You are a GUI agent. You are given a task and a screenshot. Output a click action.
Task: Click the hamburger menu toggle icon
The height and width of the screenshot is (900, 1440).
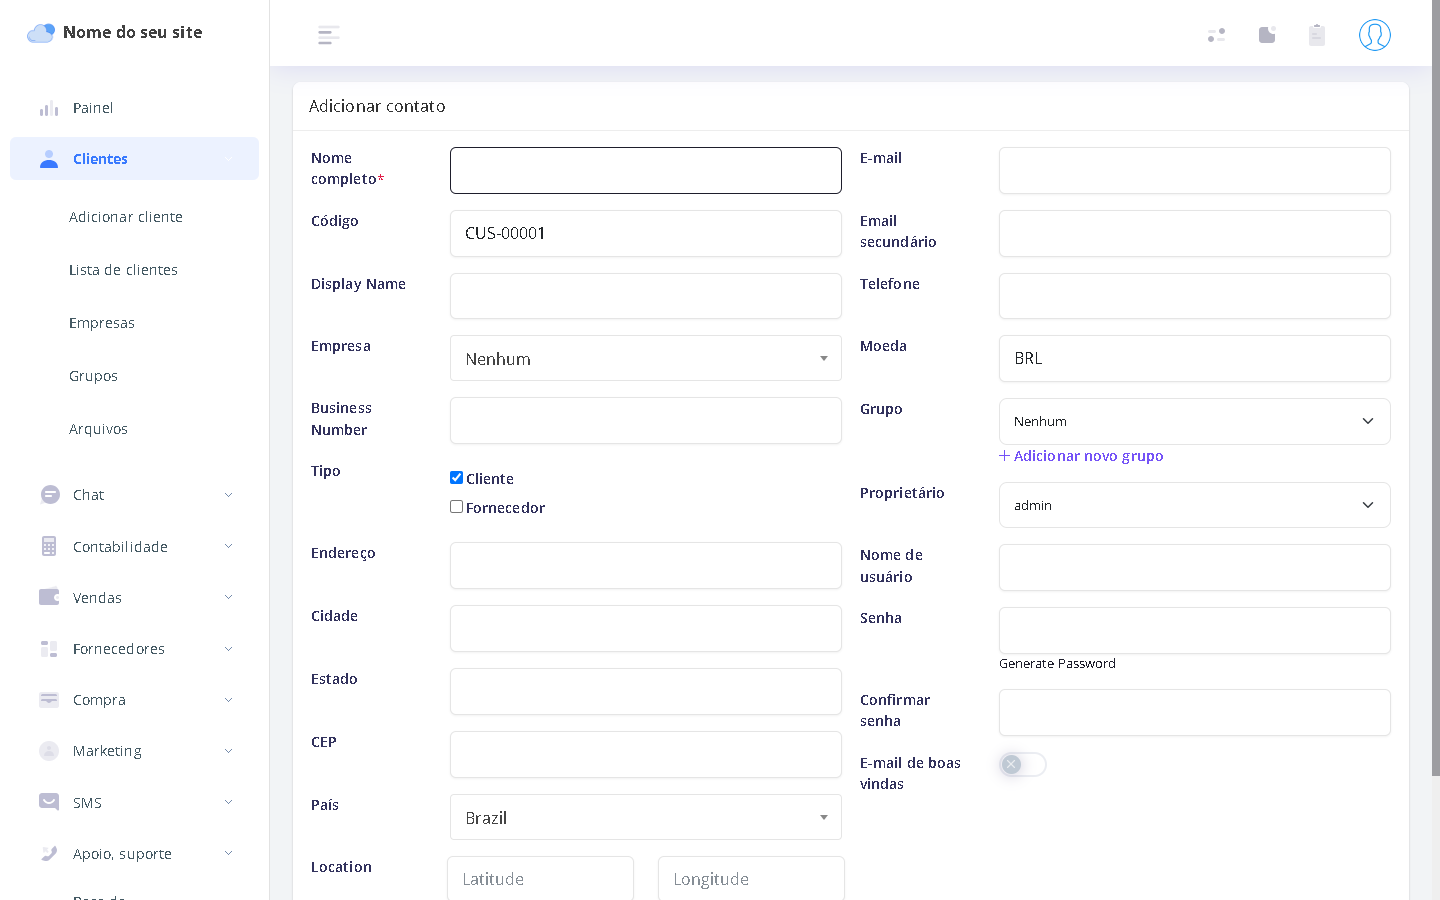click(328, 36)
